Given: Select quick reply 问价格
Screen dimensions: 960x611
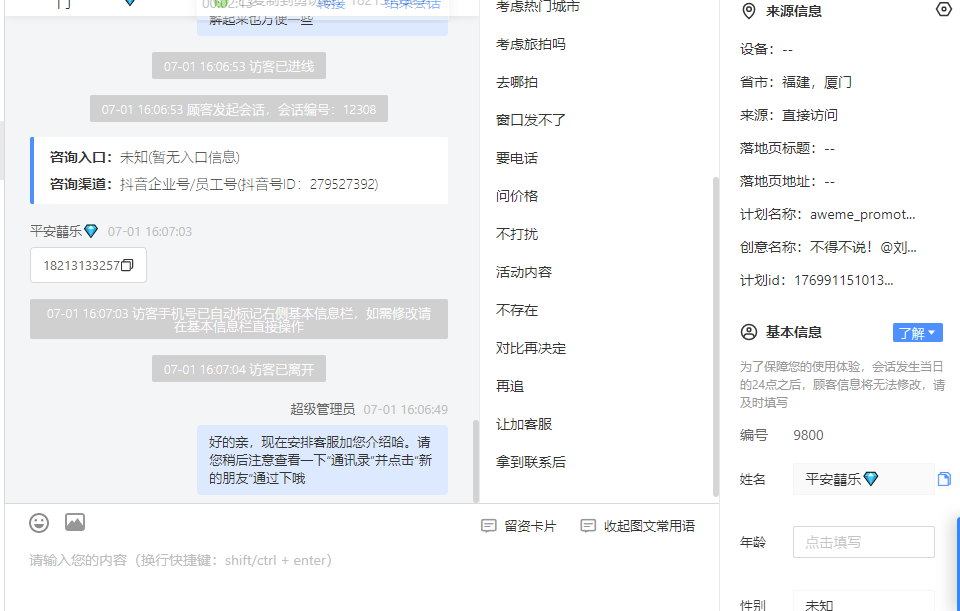Looking at the screenshot, I should 517,196.
